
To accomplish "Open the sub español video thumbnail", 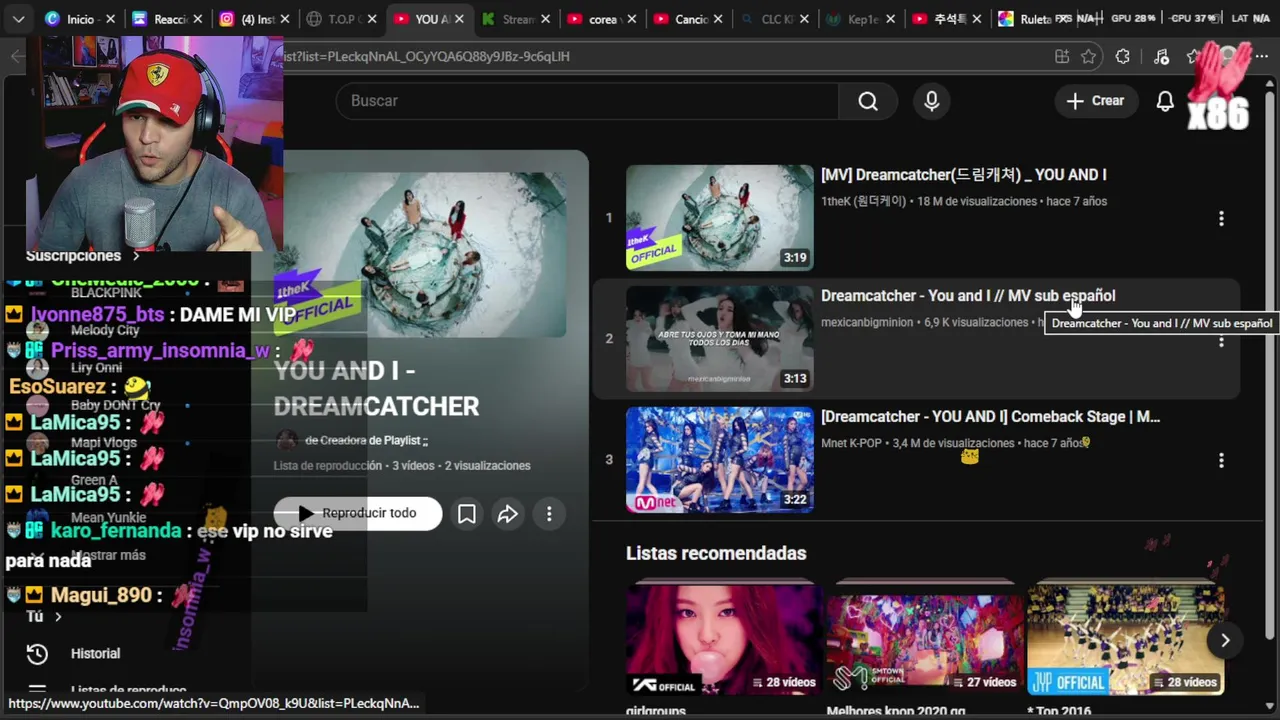I will [x=720, y=338].
